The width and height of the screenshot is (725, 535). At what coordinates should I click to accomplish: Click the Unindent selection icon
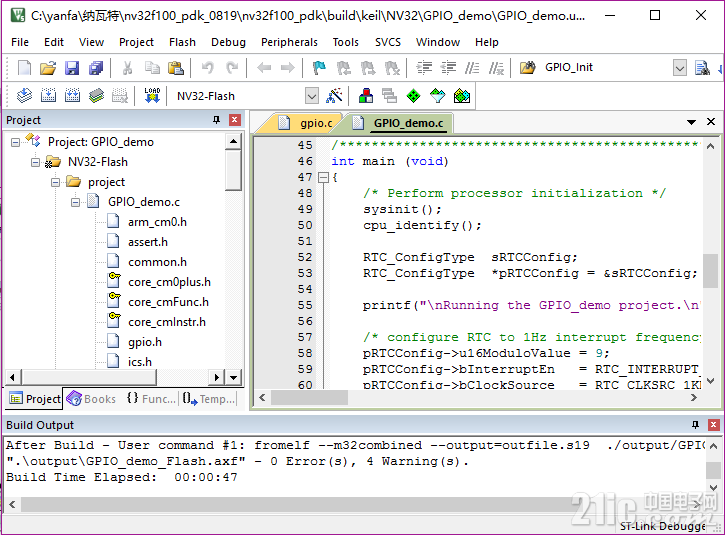tap(448, 68)
